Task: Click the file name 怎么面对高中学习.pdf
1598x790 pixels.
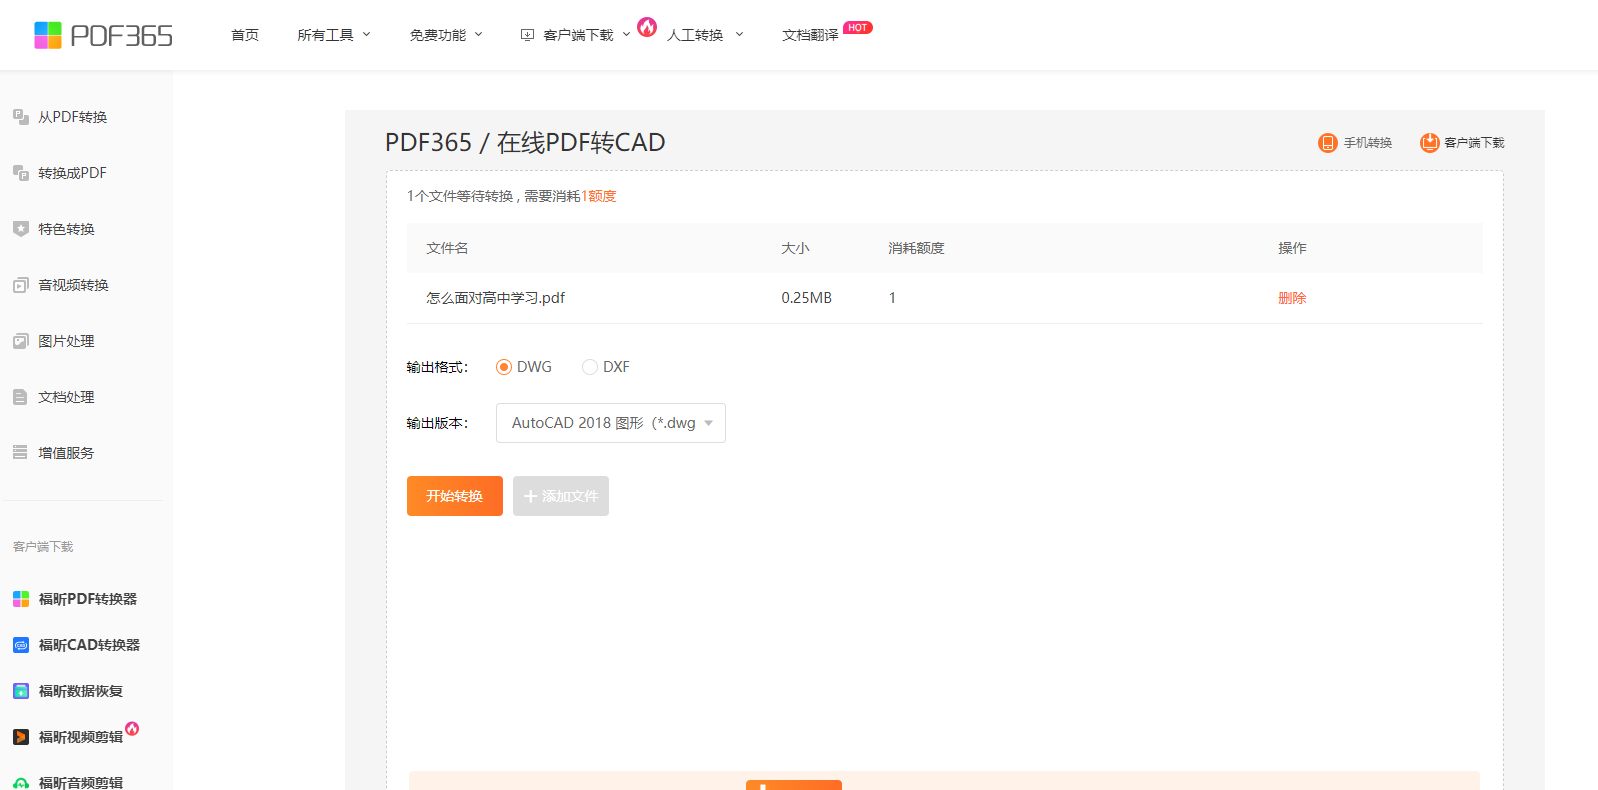Action: pyautogui.click(x=496, y=298)
